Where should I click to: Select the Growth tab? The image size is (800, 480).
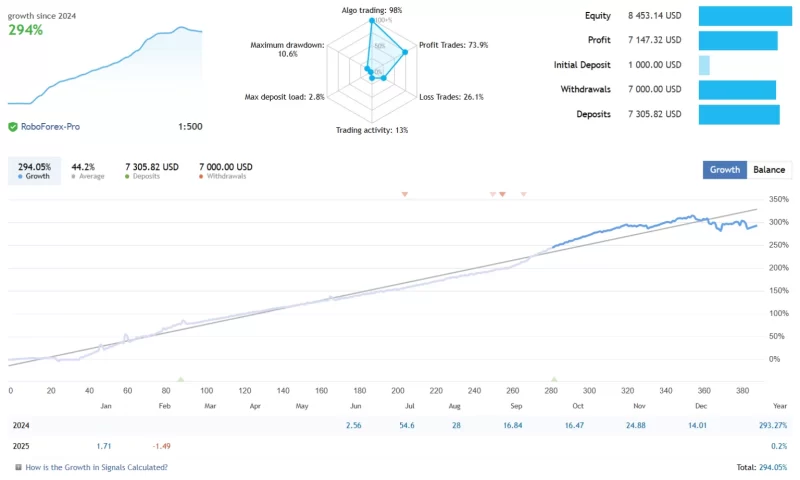pos(724,170)
